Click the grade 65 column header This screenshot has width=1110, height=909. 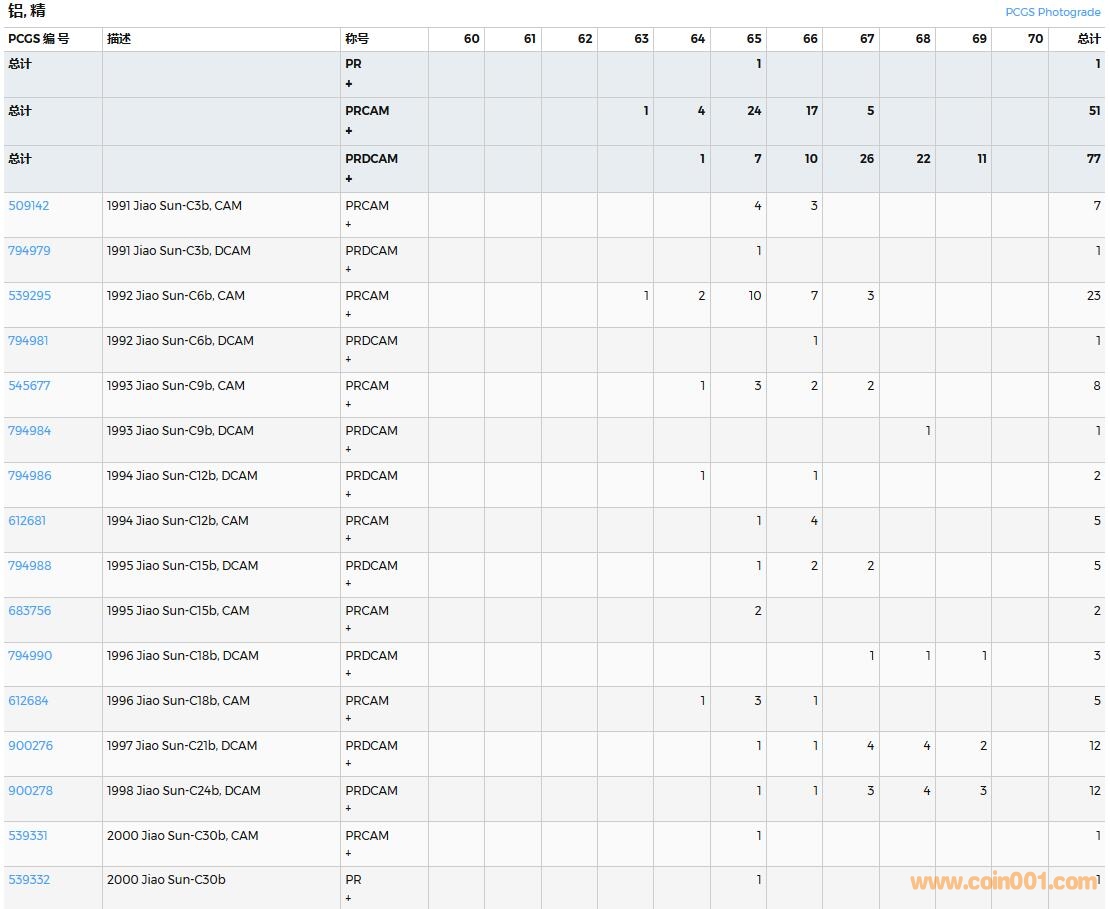click(753, 39)
